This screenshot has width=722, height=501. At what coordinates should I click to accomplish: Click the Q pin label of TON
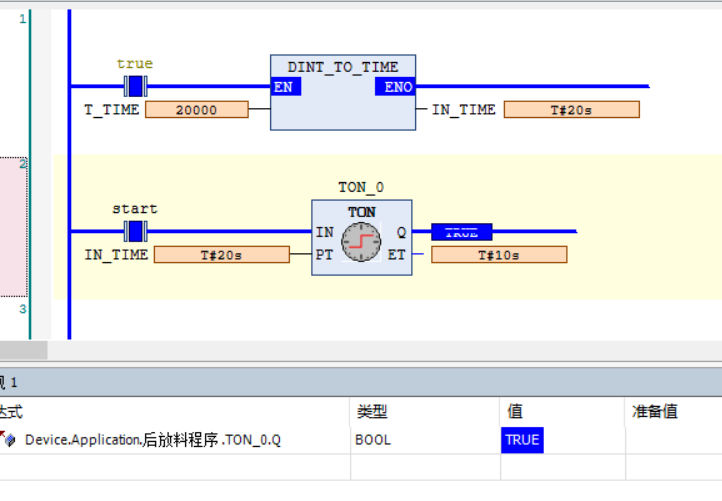(402, 232)
